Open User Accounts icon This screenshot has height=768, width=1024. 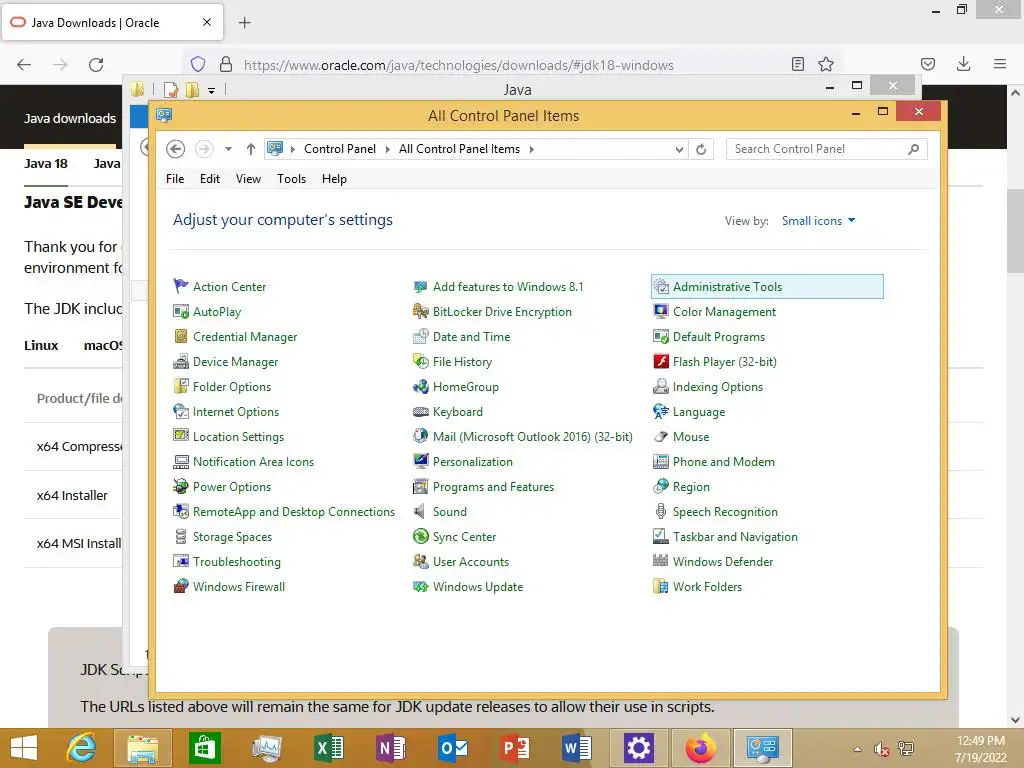click(421, 562)
